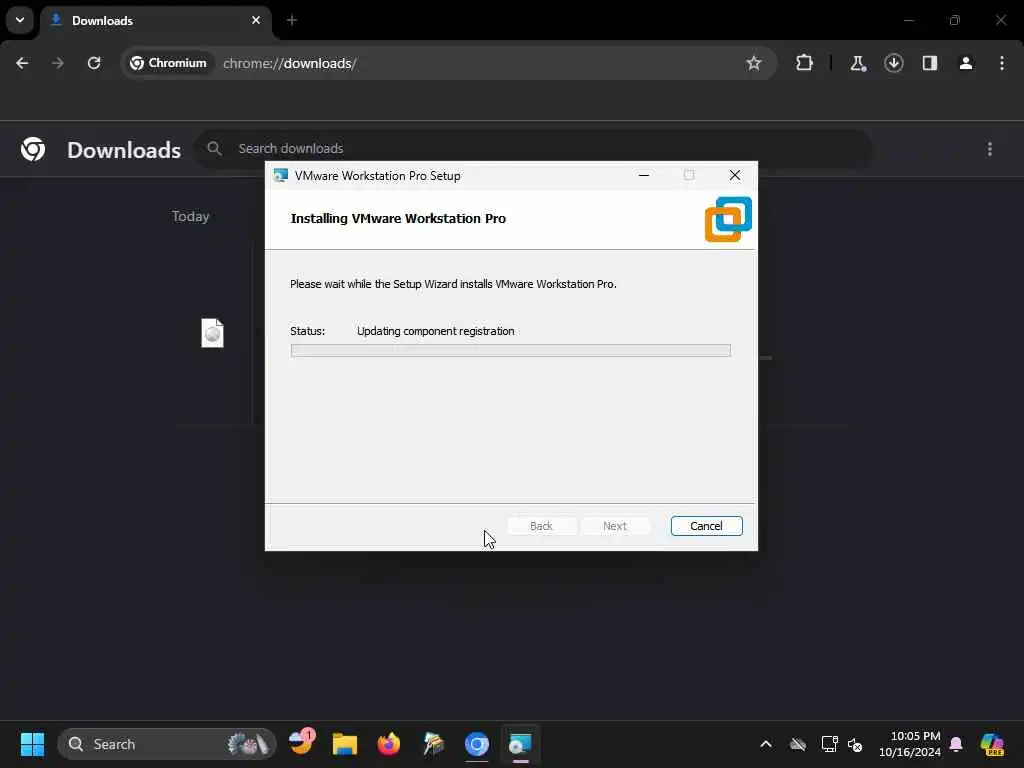Screen dimensions: 1024x768
Task: Focus the Search downloads field
Action: [x=534, y=148]
